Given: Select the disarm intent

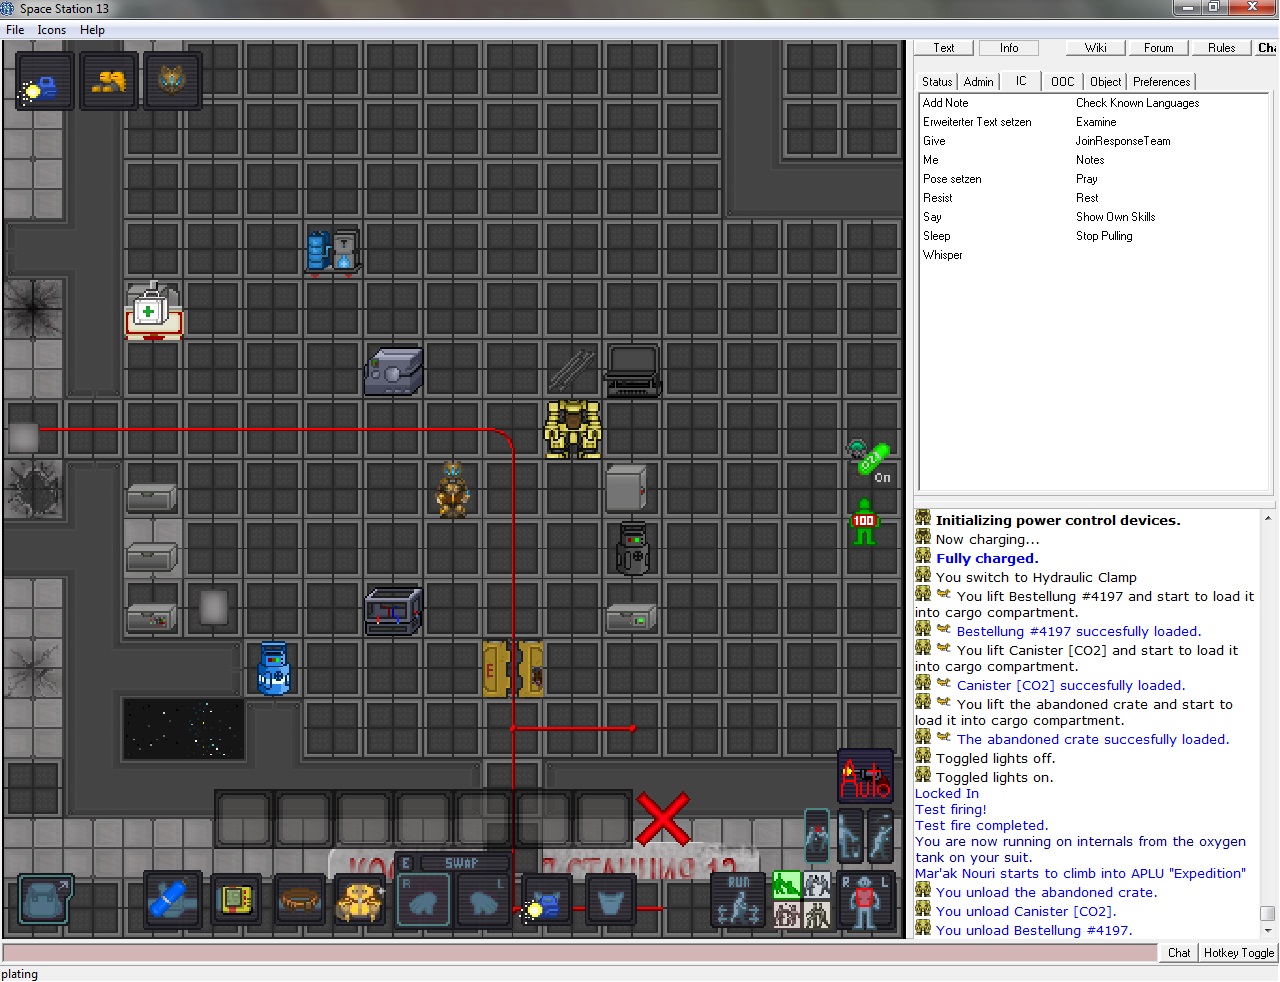Looking at the screenshot, I should coord(817,885).
